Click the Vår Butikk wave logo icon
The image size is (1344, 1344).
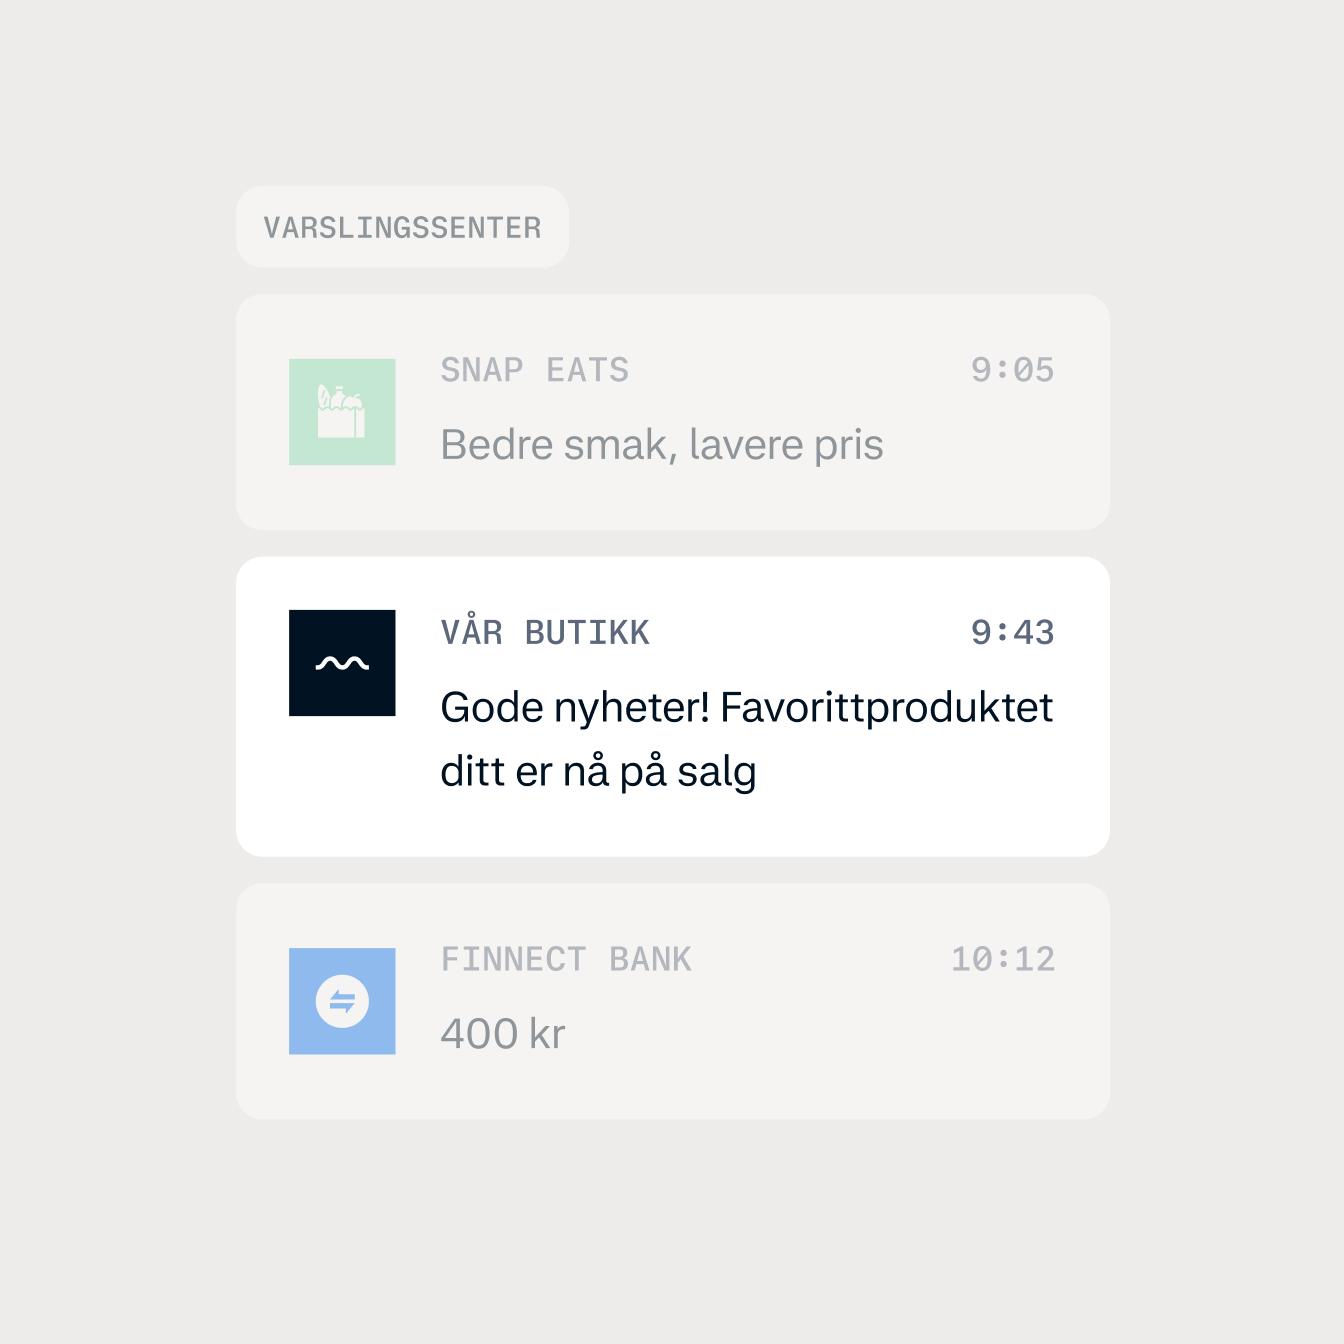[x=342, y=663]
